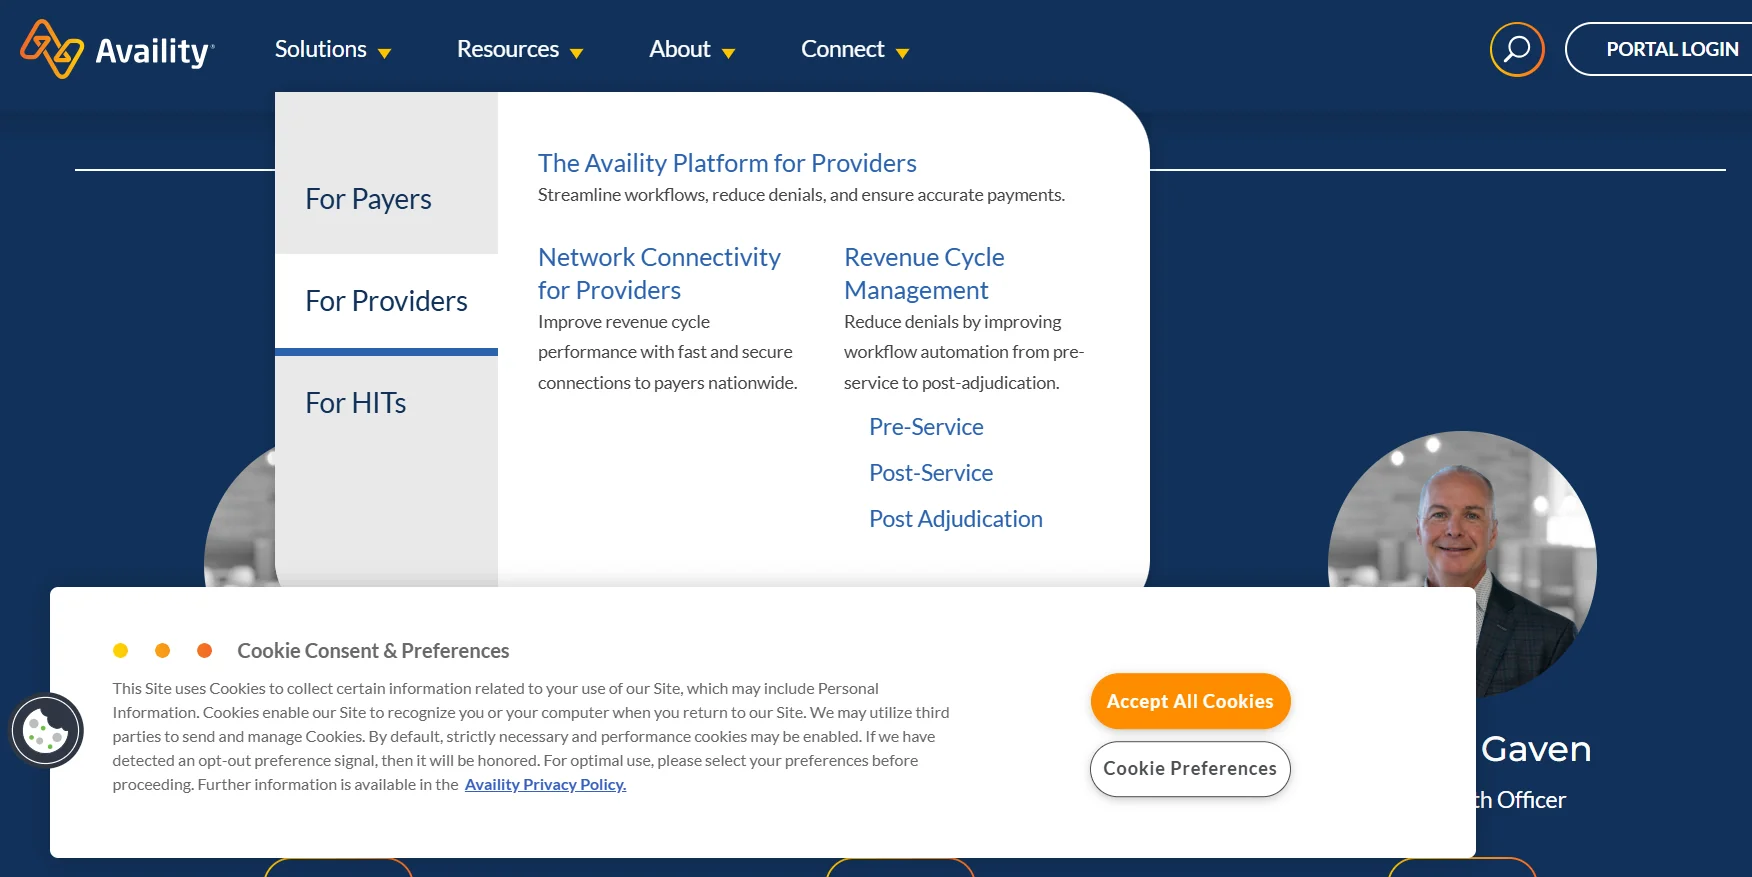Screen dimensions: 1752x877
Task: Click the Availity logo
Action: point(117,49)
